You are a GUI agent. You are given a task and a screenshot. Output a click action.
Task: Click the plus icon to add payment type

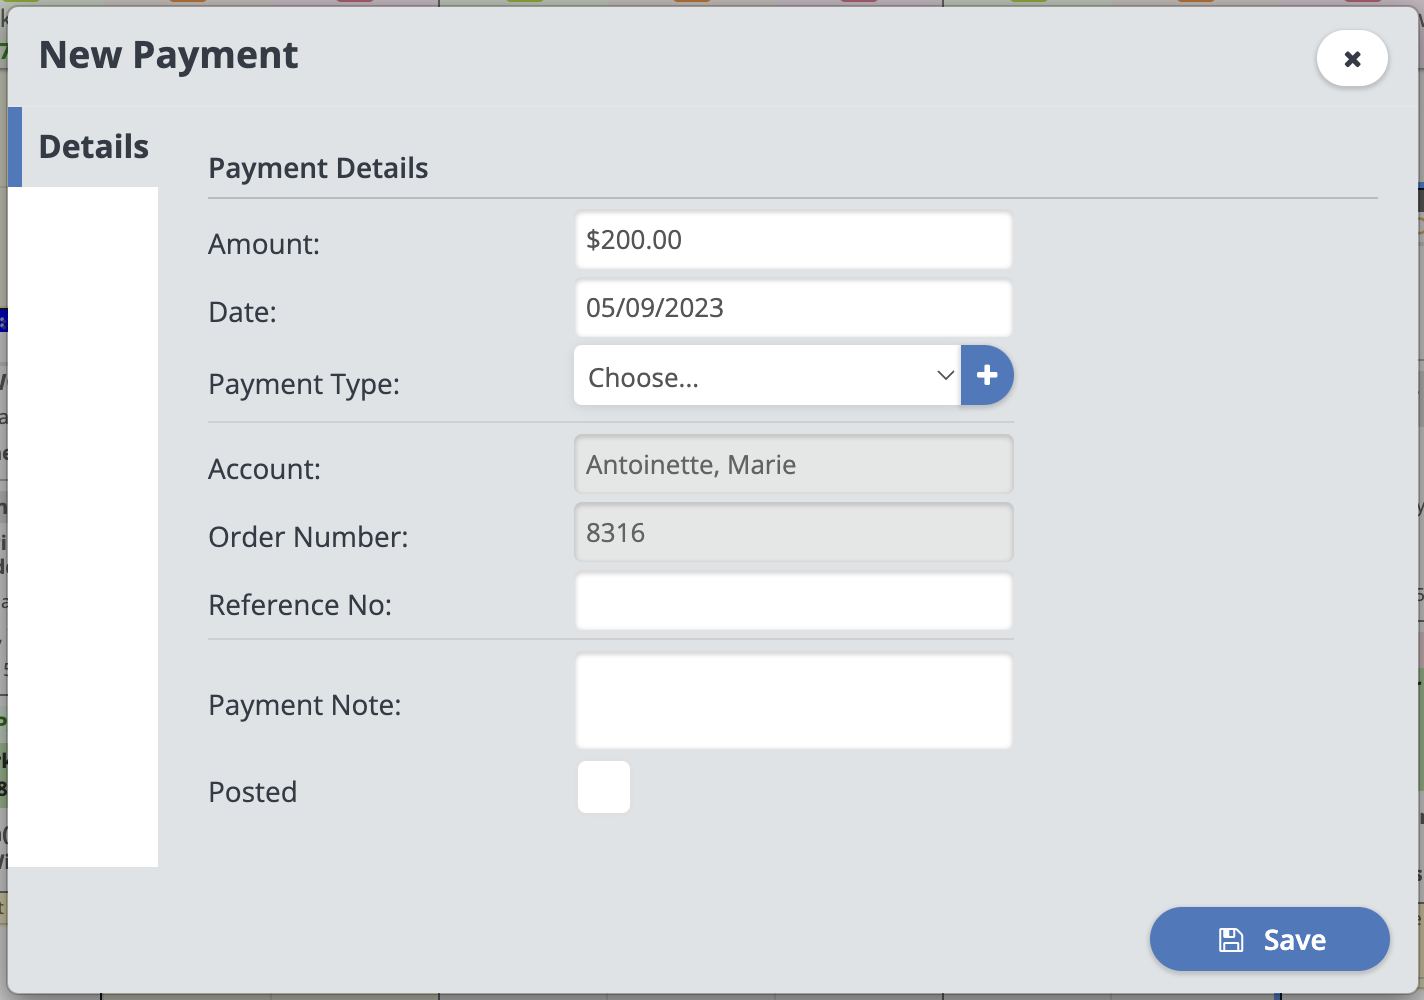[x=987, y=375]
